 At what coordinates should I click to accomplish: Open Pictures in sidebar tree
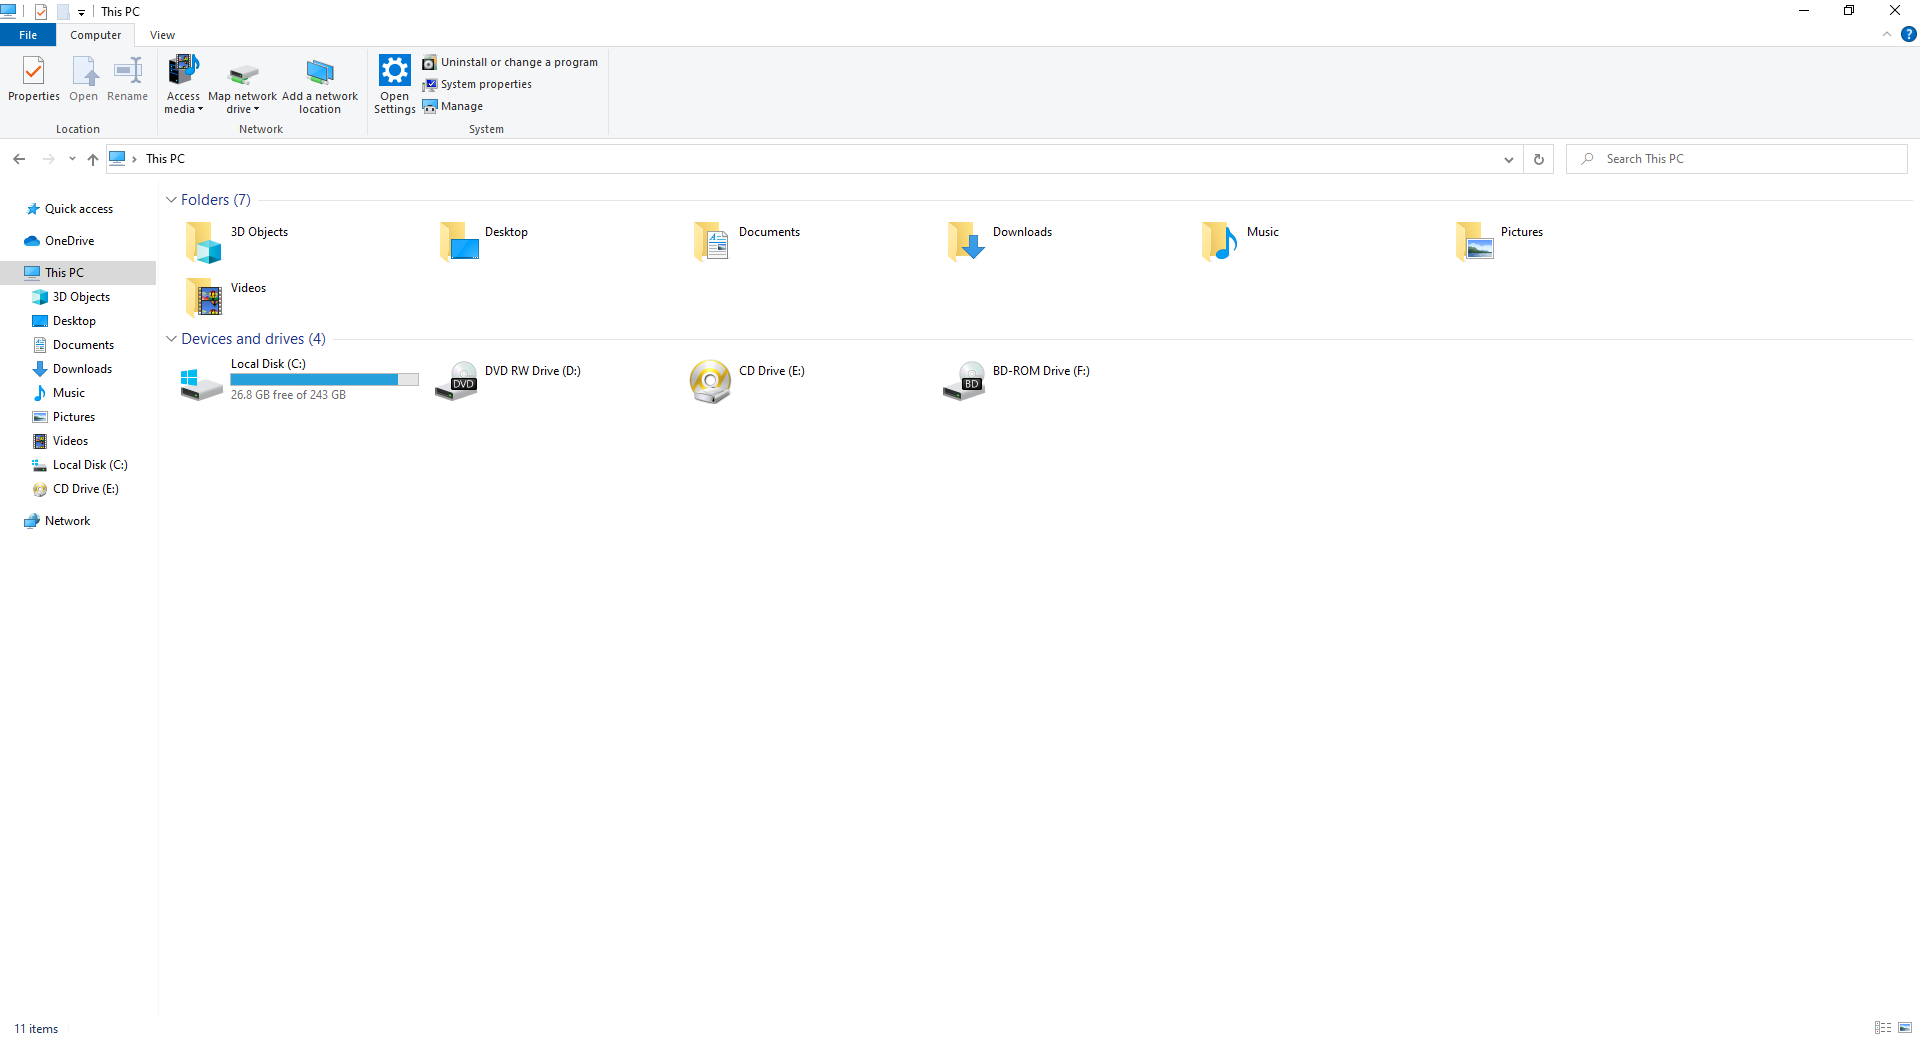pyautogui.click(x=73, y=417)
